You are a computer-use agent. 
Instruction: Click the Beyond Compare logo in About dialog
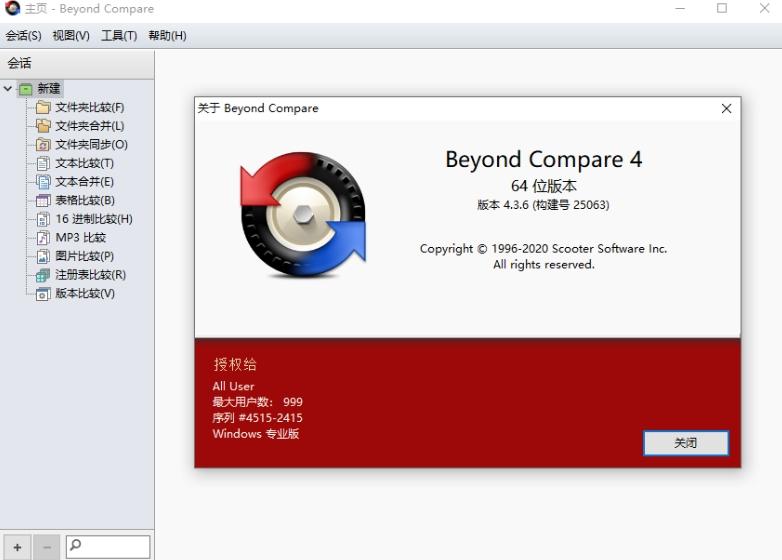point(303,214)
